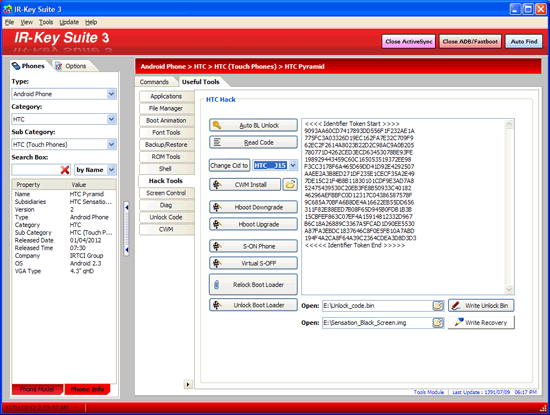Browse for Sensation_Black_Screen.img file icon
The width and height of the screenshot is (550, 415).
(x=438, y=322)
